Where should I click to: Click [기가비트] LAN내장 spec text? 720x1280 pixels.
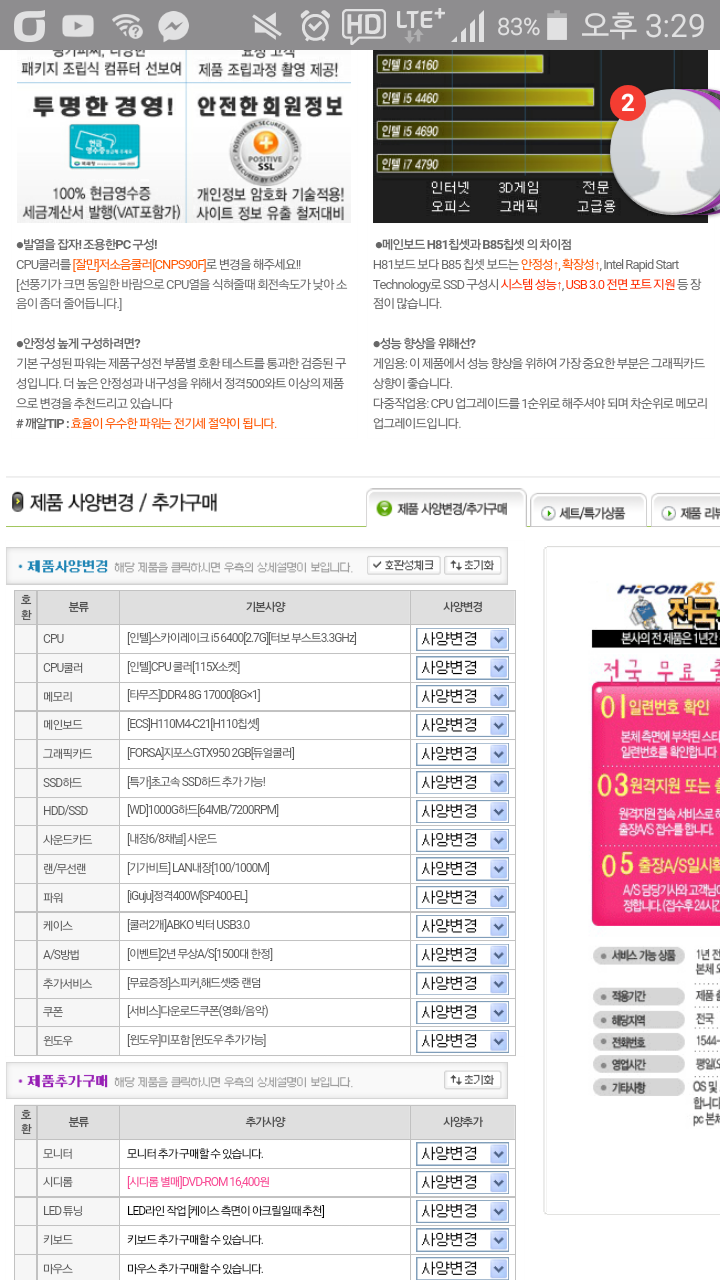click(x=197, y=869)
